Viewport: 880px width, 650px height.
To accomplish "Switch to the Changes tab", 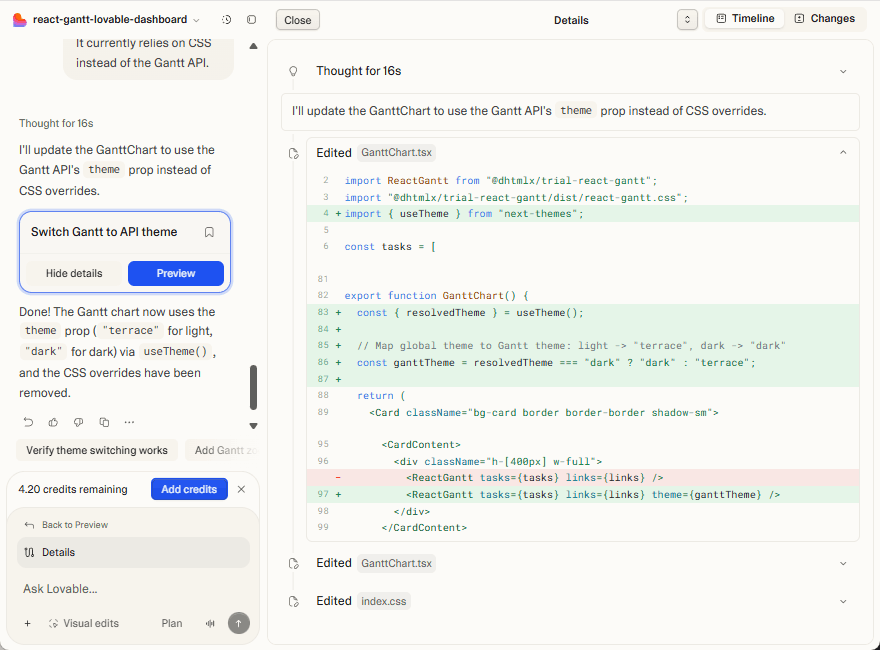I will 826,18.
